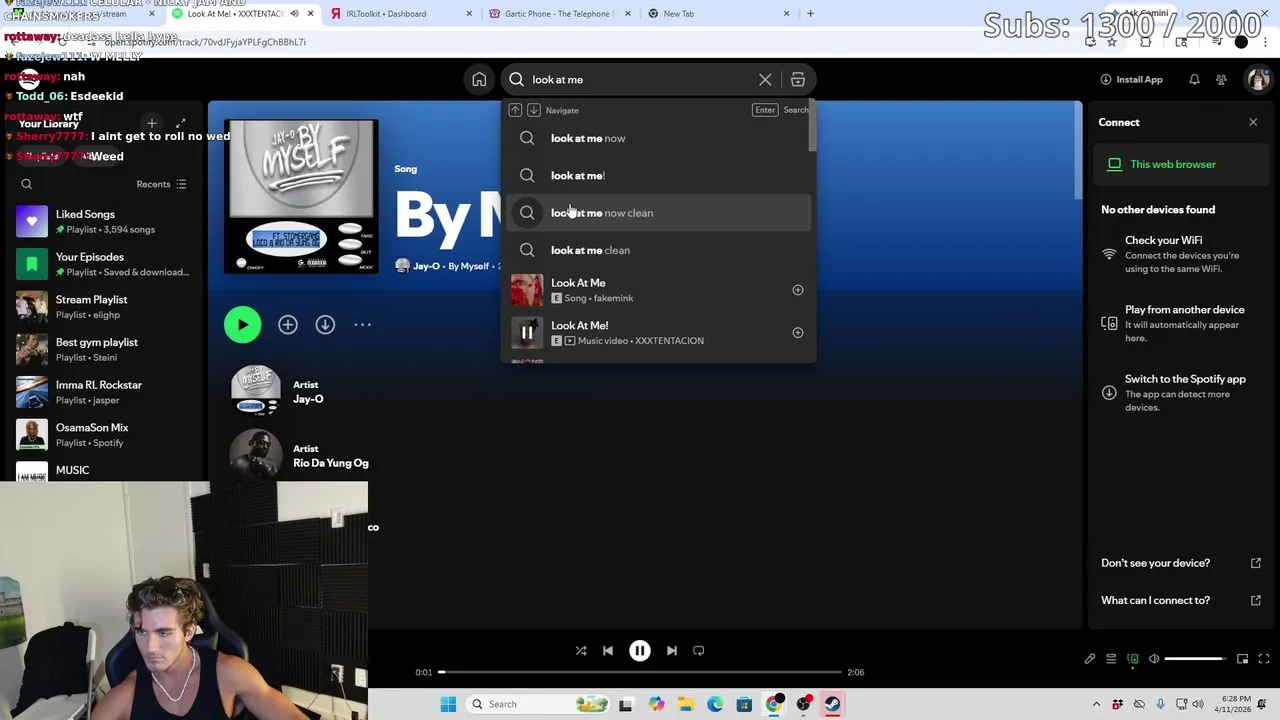The image size is (1280, 720).
Task: Open OsamaSon Mix playlist
Action: coord(104,435)
